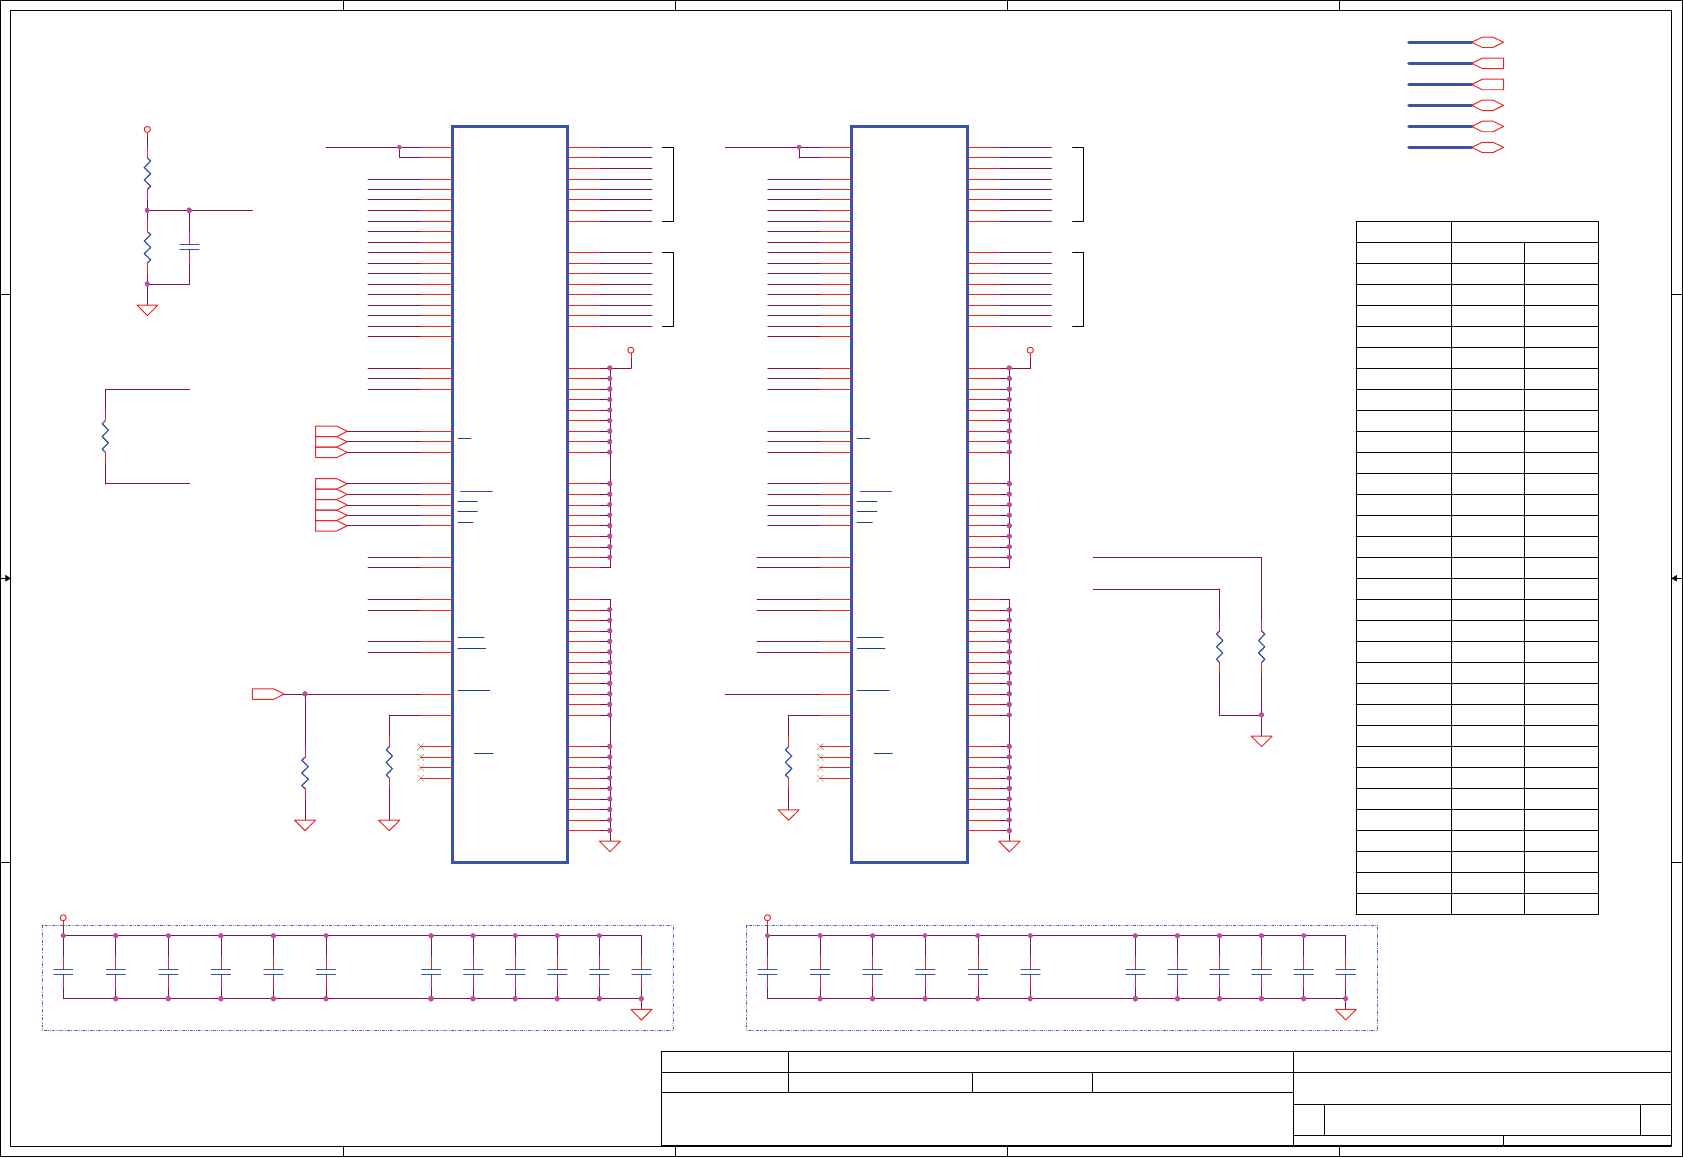
Task: Select lower resistor of the voltage divider
Action: pos(147,247)
